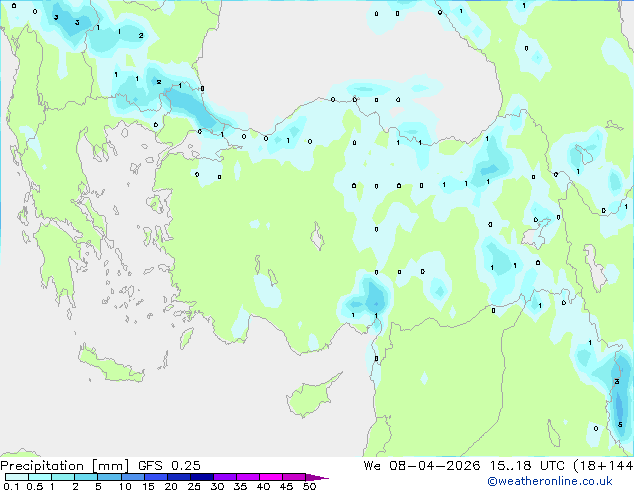The width and height of the screenshot is (634, 490).
Task: Click the legend tick label "25"
Action: click(x=194, y=486)
